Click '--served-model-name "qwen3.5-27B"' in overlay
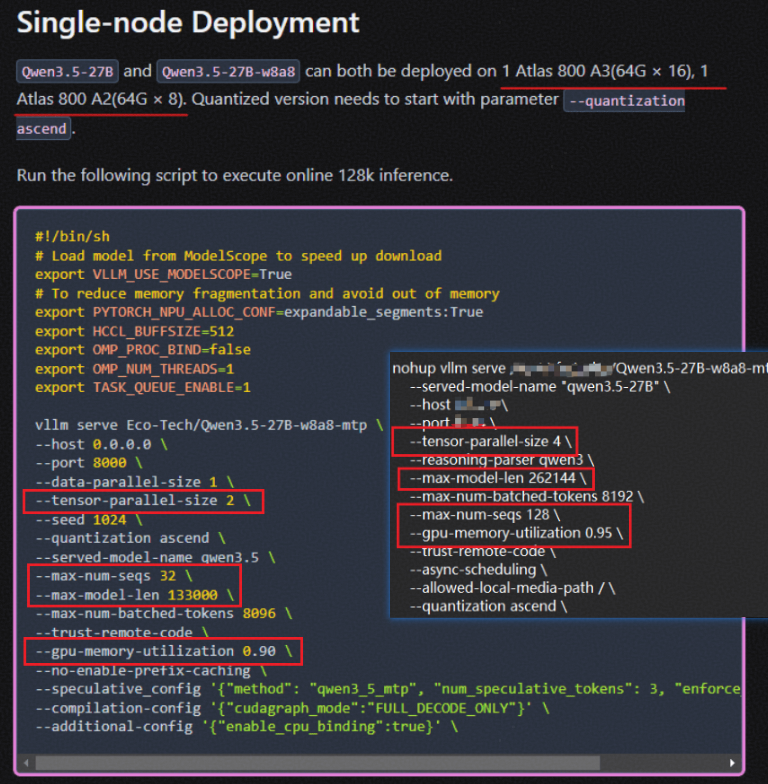The image size is (768, 784). [540, 386]
